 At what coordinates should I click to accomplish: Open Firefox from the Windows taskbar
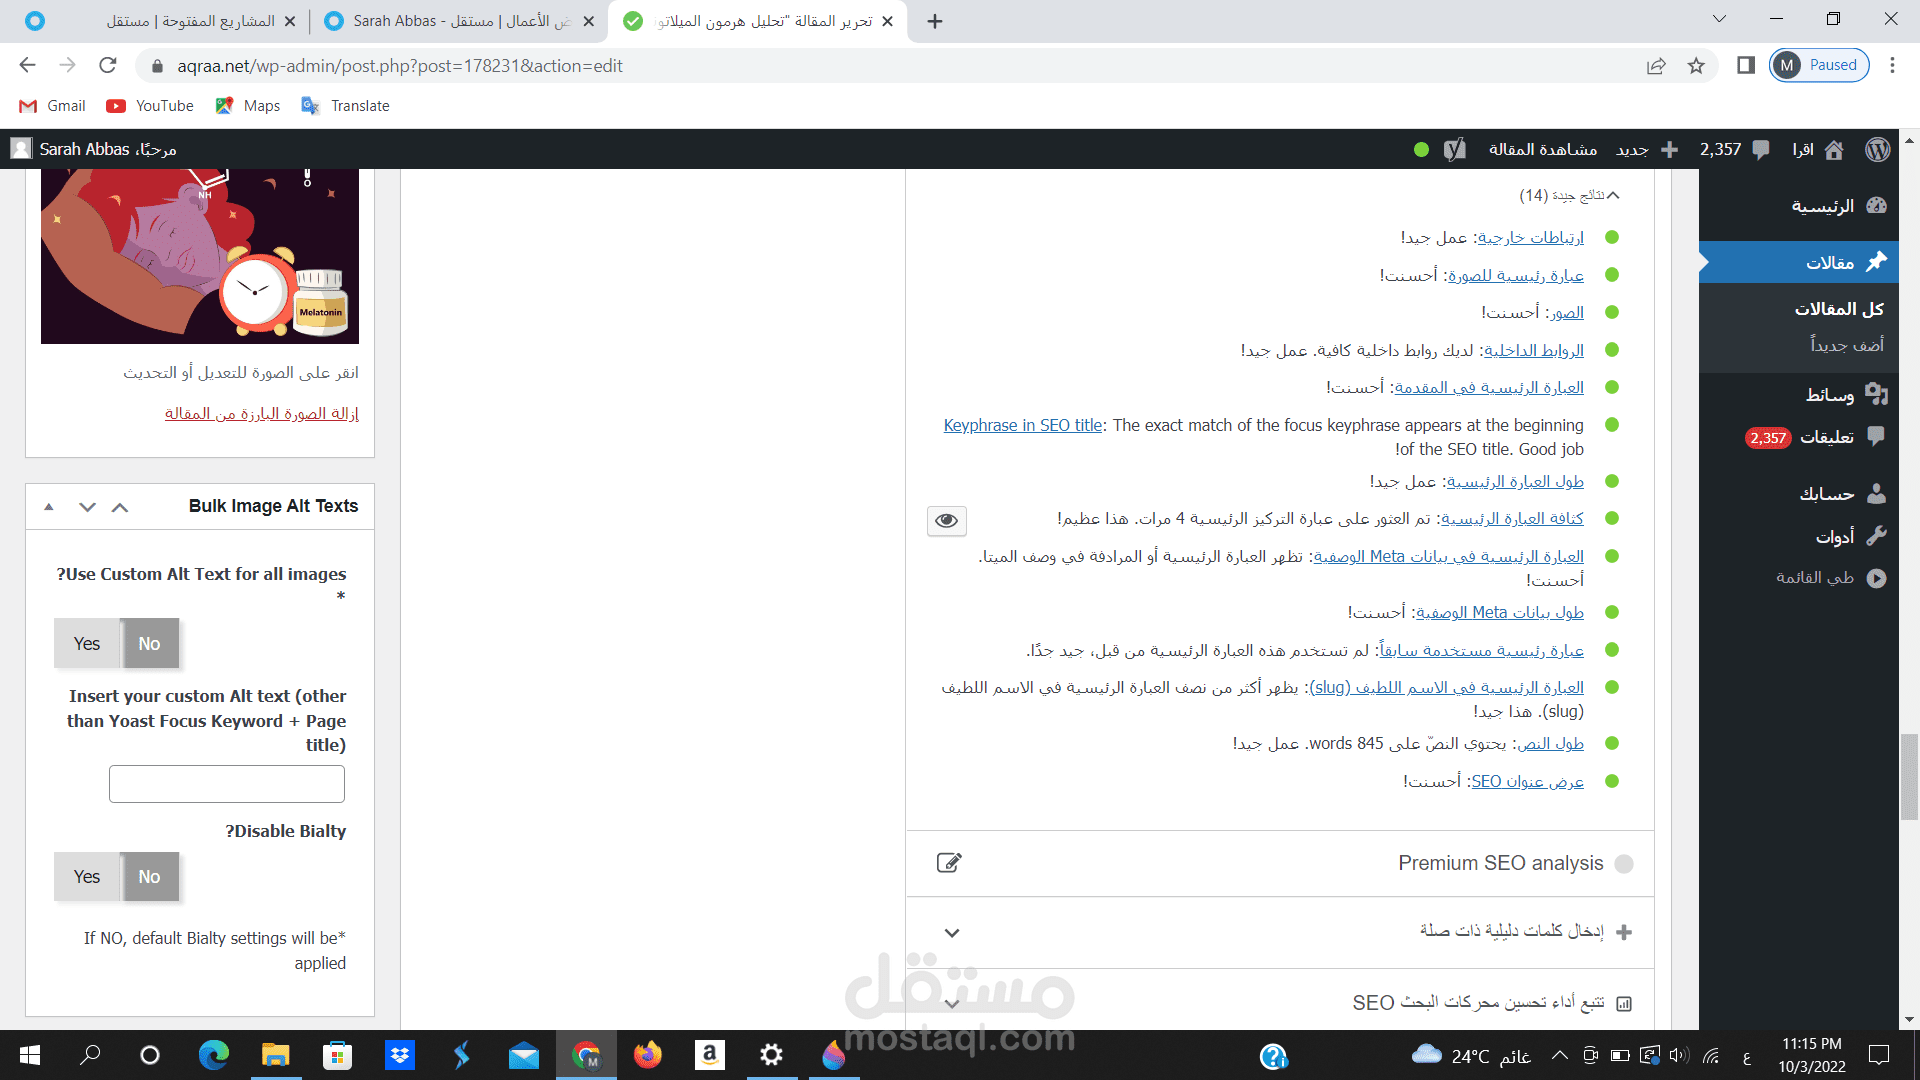(x=647, y=1055)
